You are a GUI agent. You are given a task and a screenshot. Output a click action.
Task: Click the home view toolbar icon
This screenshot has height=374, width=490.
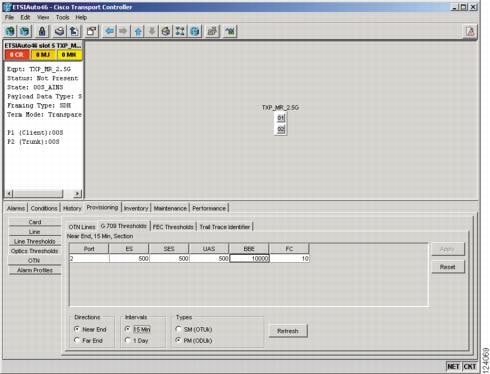pyautogui.click(x=166, y=31)
